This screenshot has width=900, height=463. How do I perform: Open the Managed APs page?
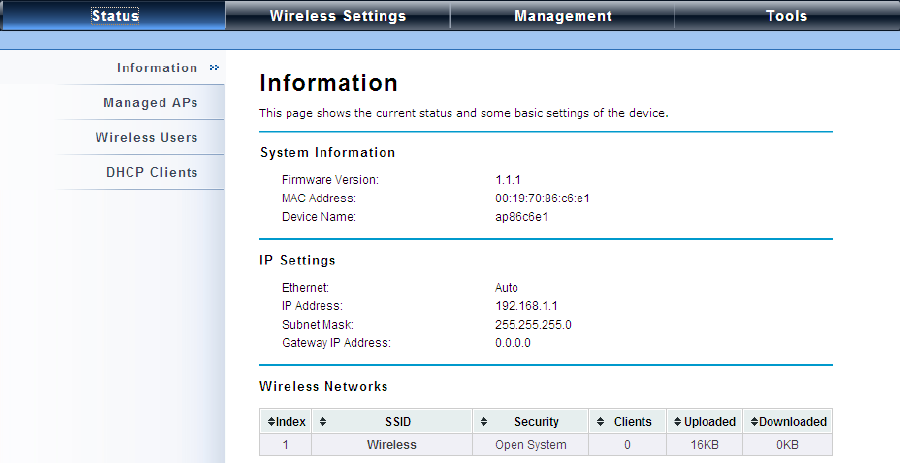click(x=150, y=103)
